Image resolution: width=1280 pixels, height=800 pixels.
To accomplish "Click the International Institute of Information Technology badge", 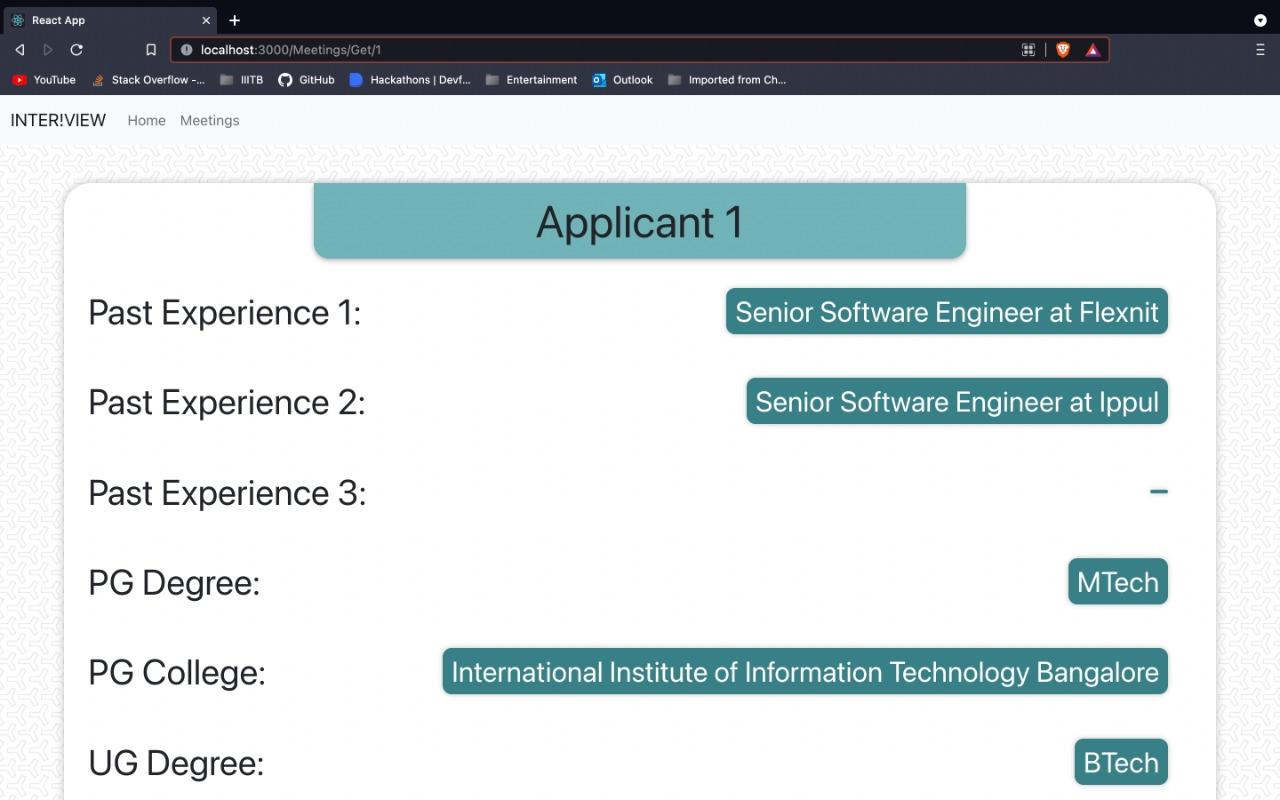I will tap(805, 672).
